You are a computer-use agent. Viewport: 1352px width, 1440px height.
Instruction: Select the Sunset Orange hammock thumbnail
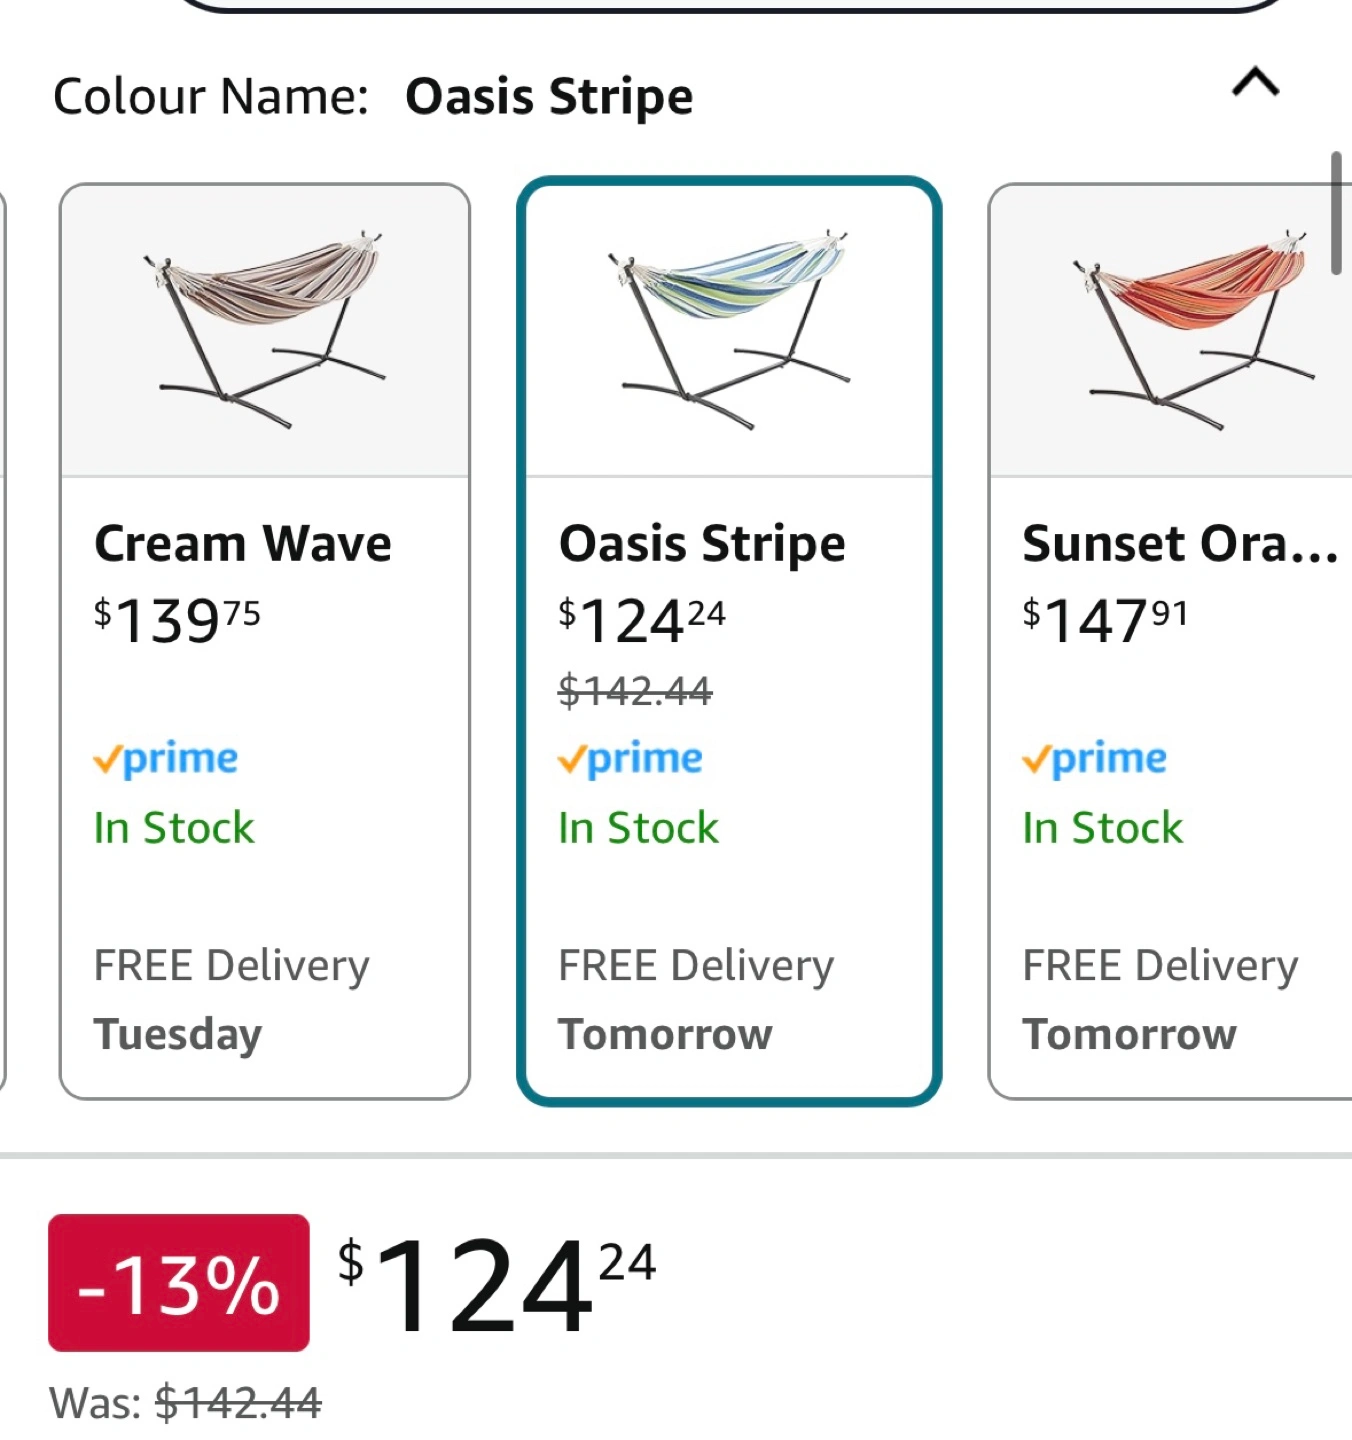[x=1171, y=330]
